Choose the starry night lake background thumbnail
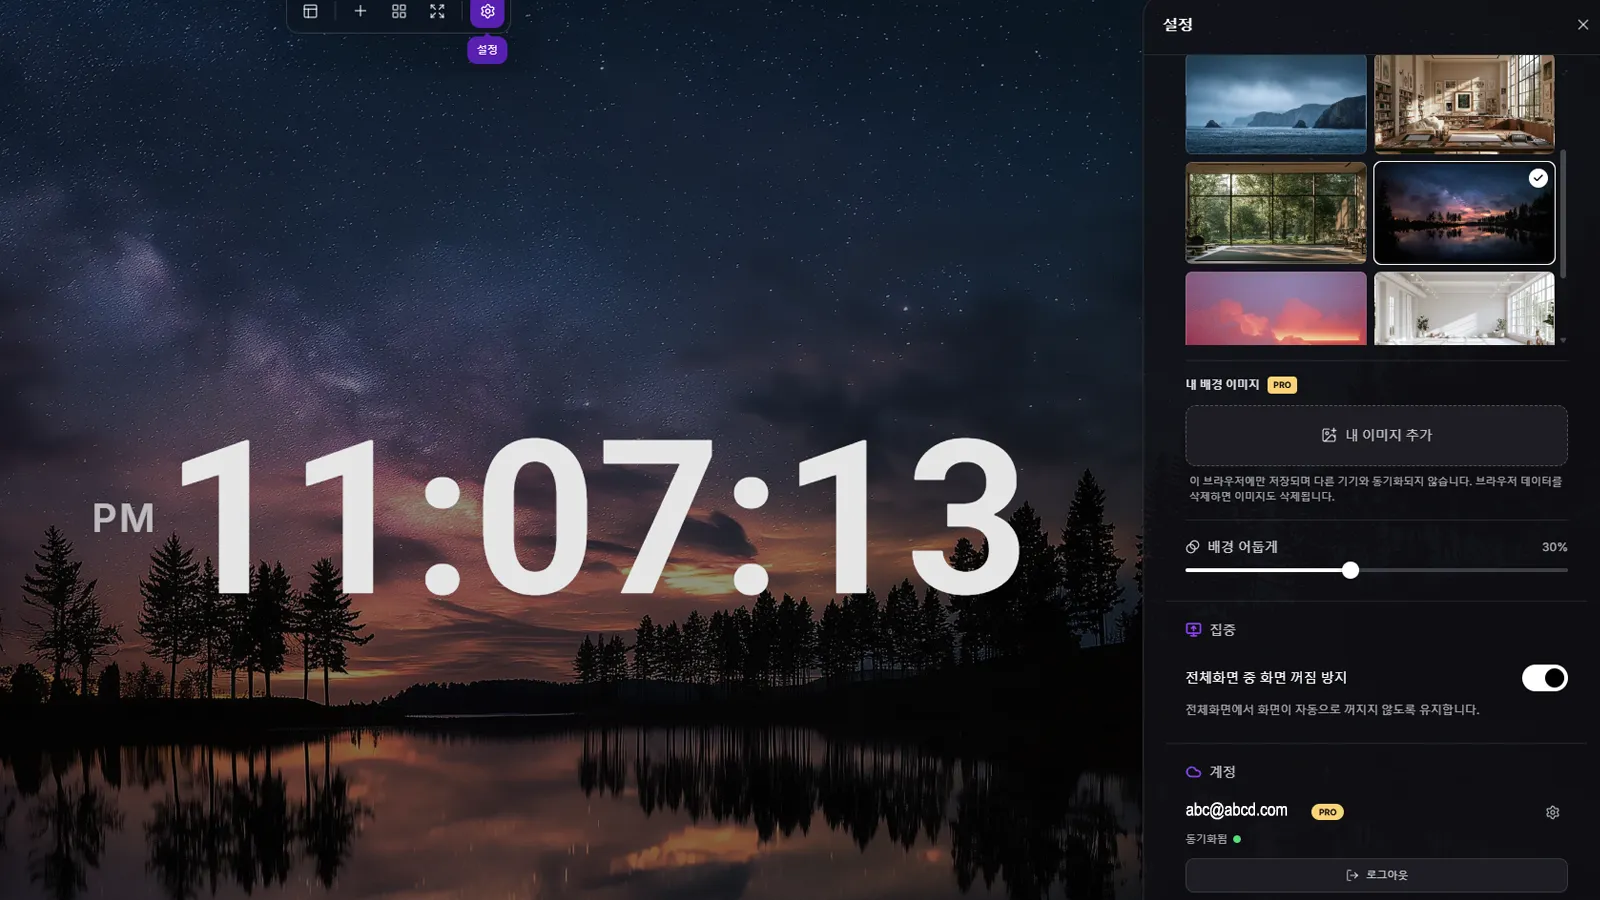Screen dimensions: 1600x900 1464,213
